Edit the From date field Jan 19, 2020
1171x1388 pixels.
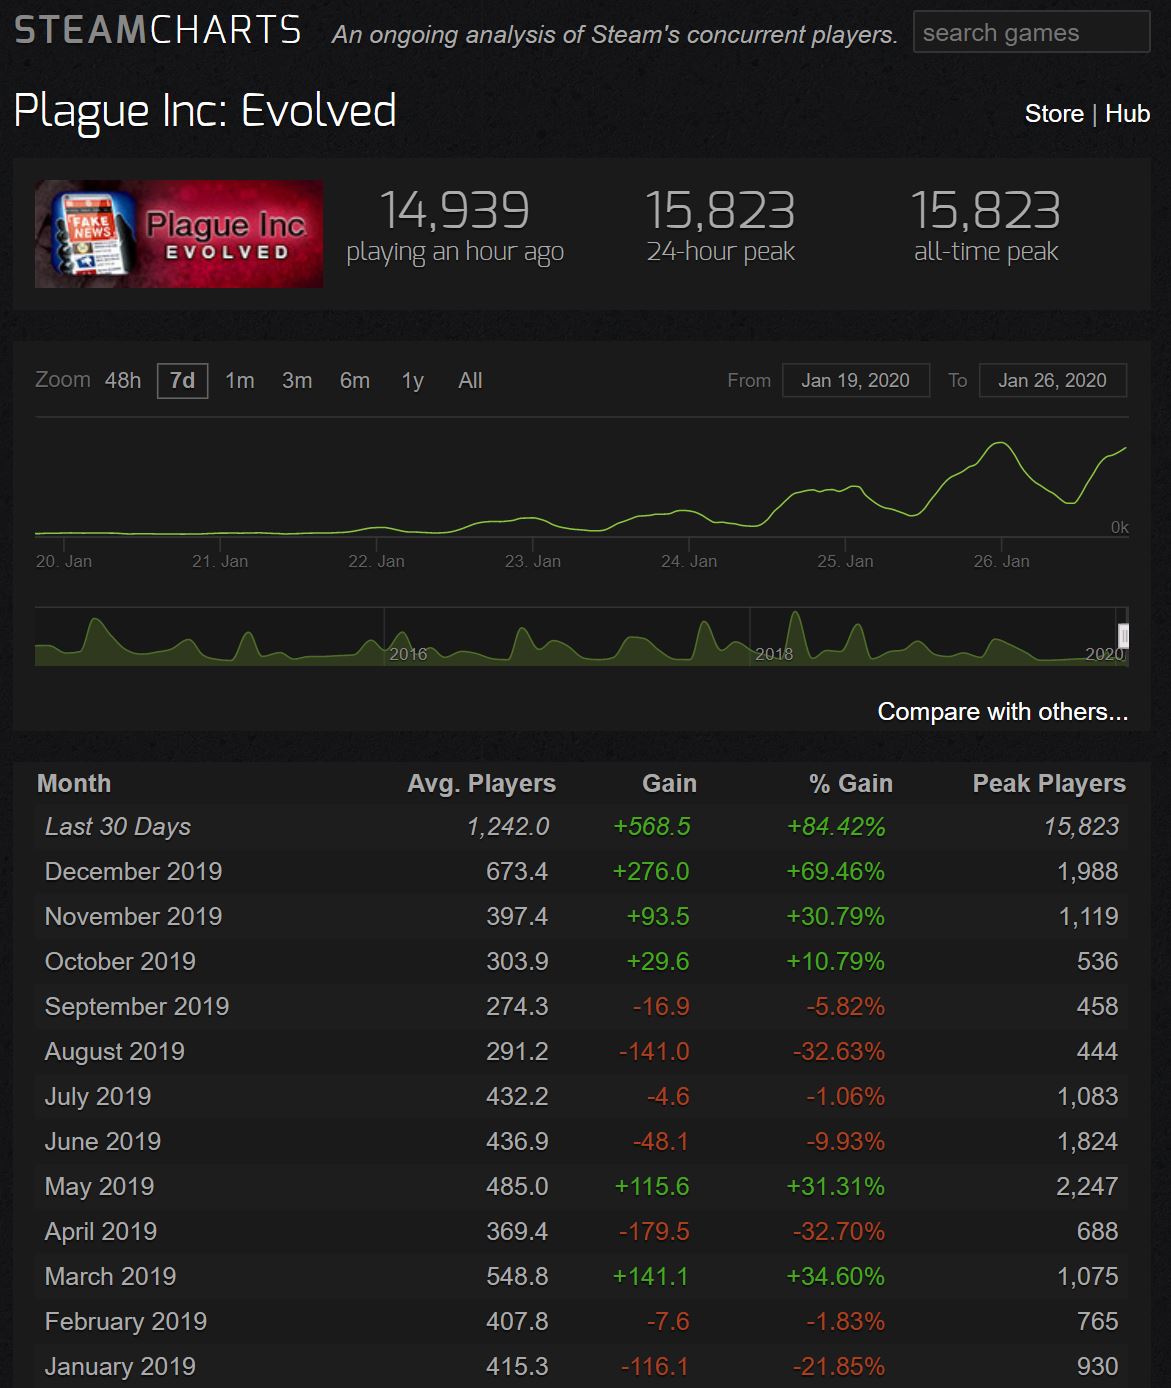coord(856,380)
